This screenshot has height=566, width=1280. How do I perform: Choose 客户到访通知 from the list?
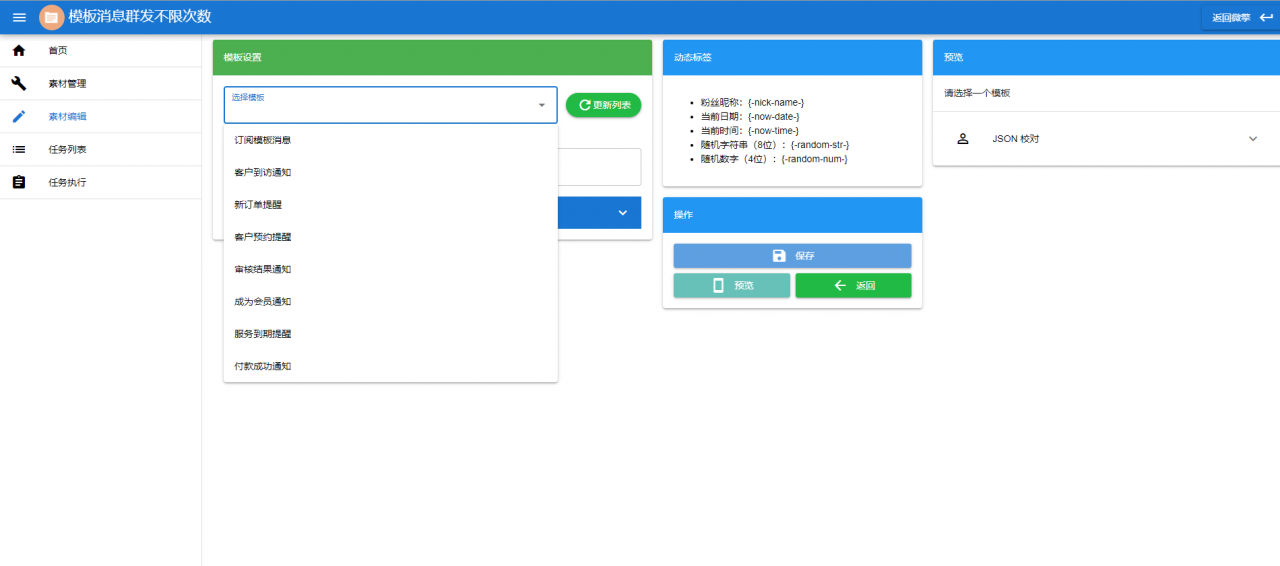(x=390, y=172)
